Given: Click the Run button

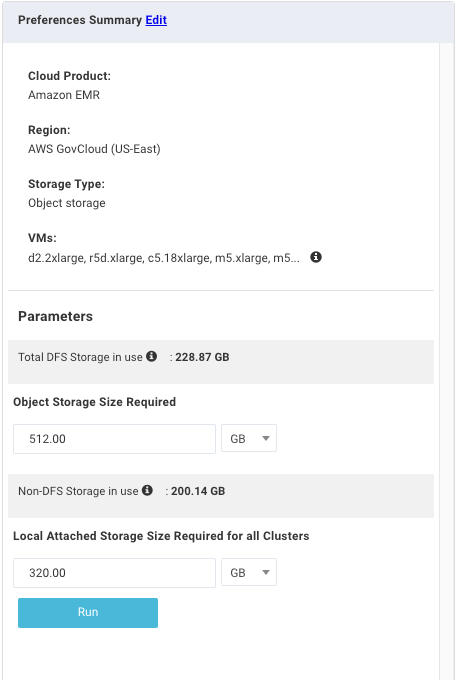Looking at the screenshot, I should [88, 612].
